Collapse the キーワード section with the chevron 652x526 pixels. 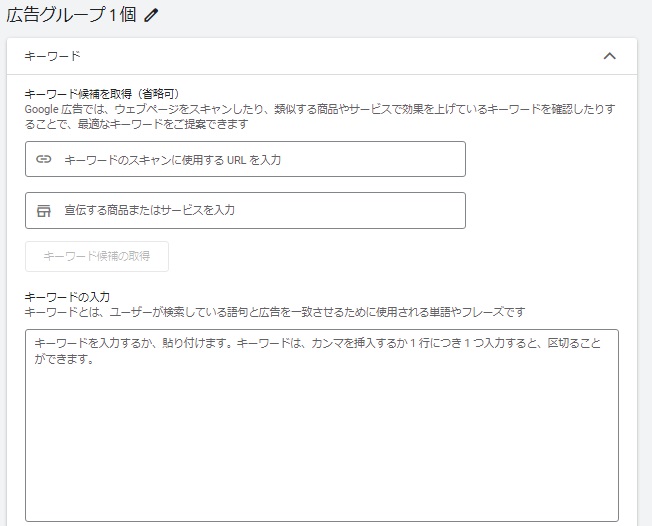(x=609, y=56)
